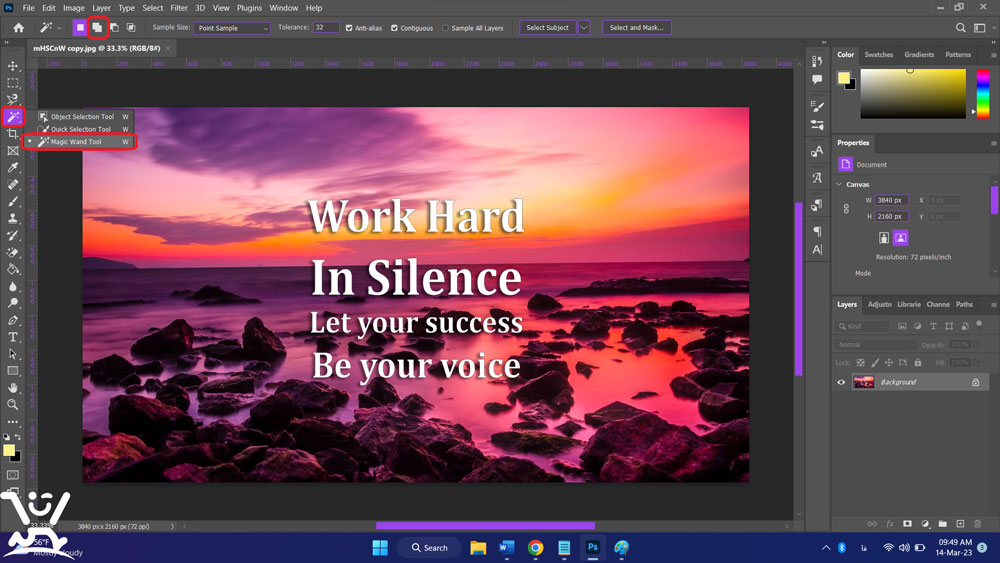Click the canvas Width field
The height and width of the screenshot is (563, 1000).
tap(892, 200)
